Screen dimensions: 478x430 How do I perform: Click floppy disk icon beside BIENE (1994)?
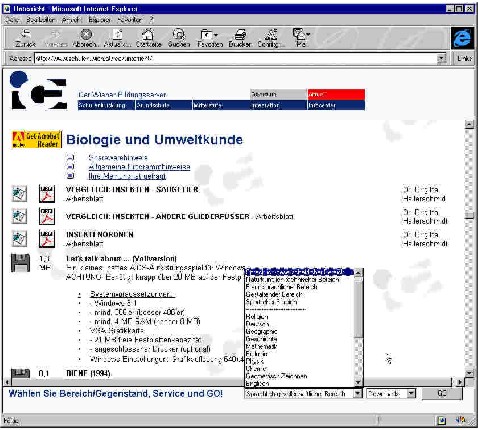click(x=20, y=373)
